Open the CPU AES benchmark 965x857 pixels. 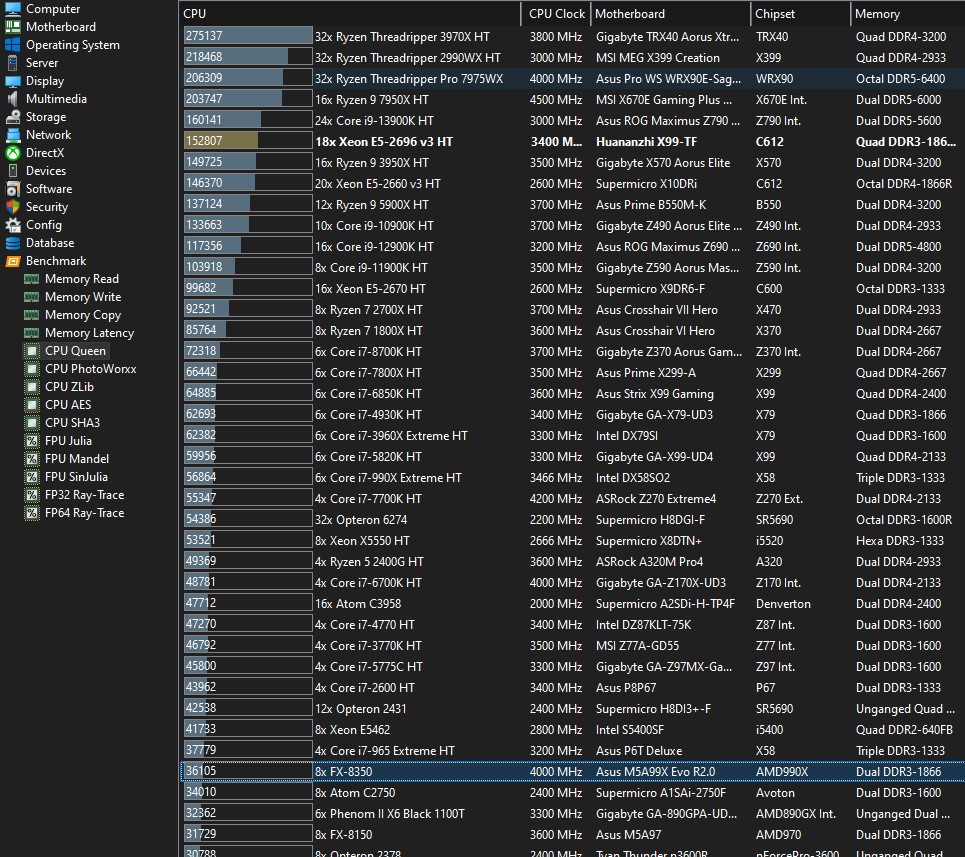click(x=68, y=405)
